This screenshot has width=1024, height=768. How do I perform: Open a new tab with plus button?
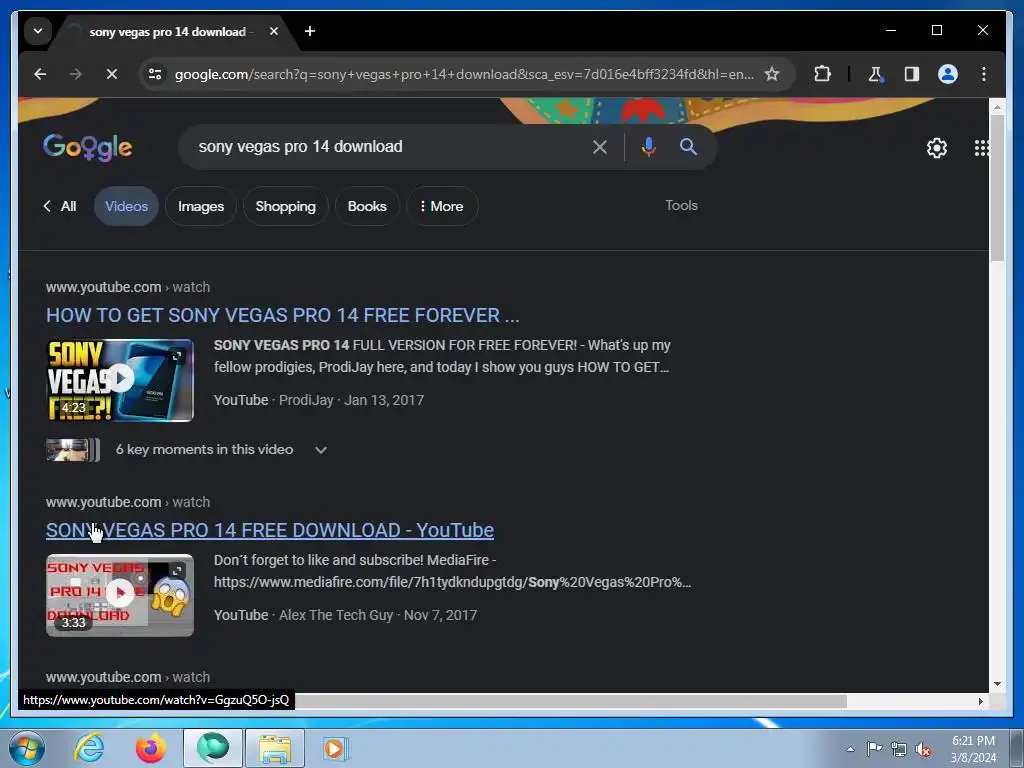click(310, 31)
